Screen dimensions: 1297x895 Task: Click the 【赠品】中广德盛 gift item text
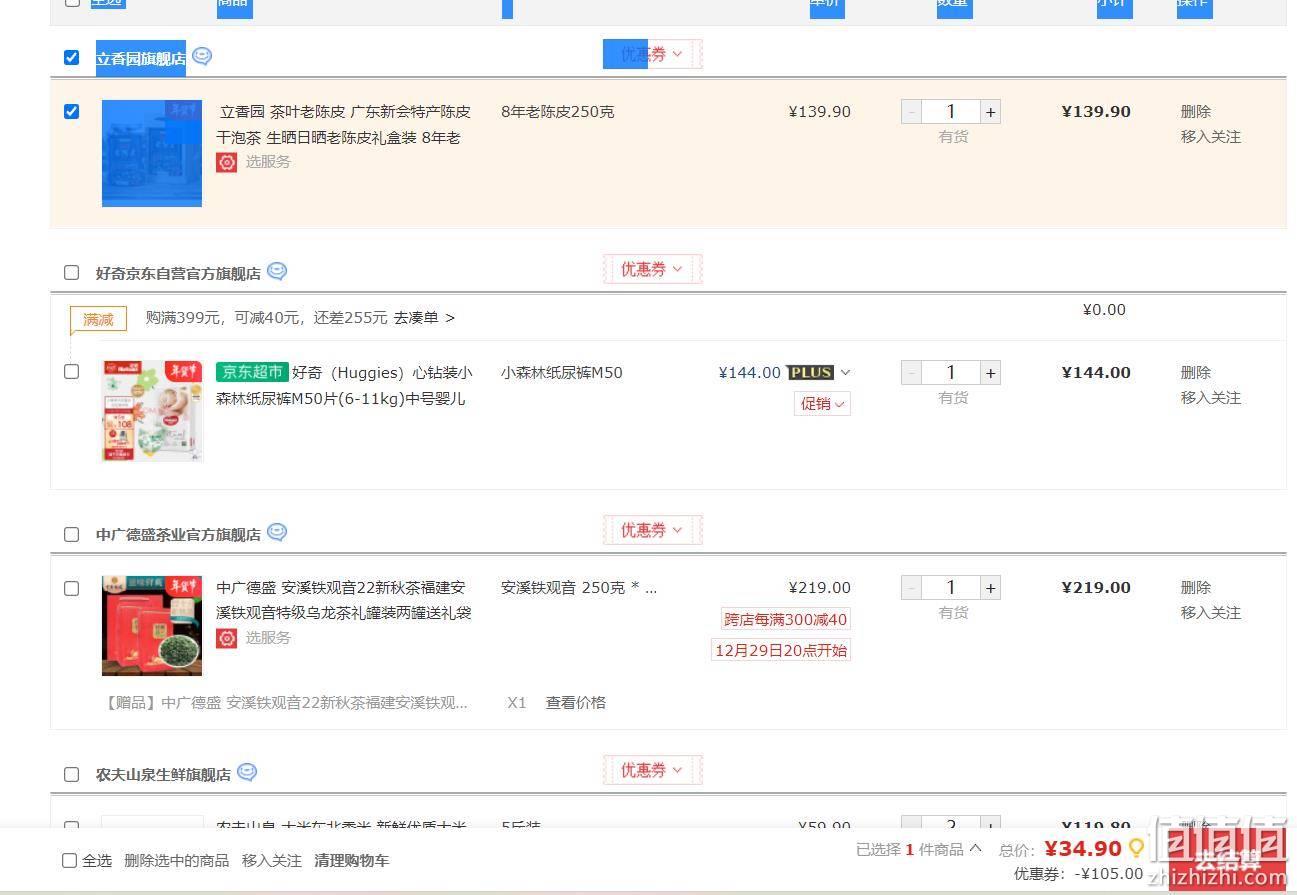point(285,702)
